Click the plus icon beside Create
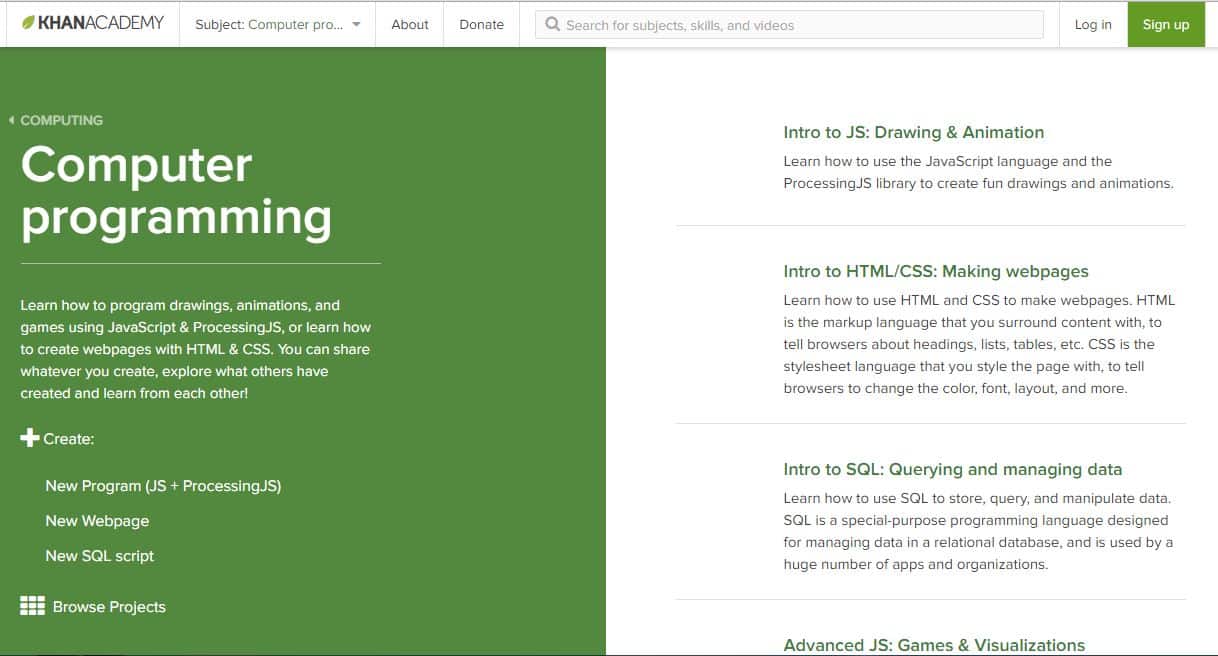The width and height of the screenshot is (1218, 656). [x=30, y=437]
